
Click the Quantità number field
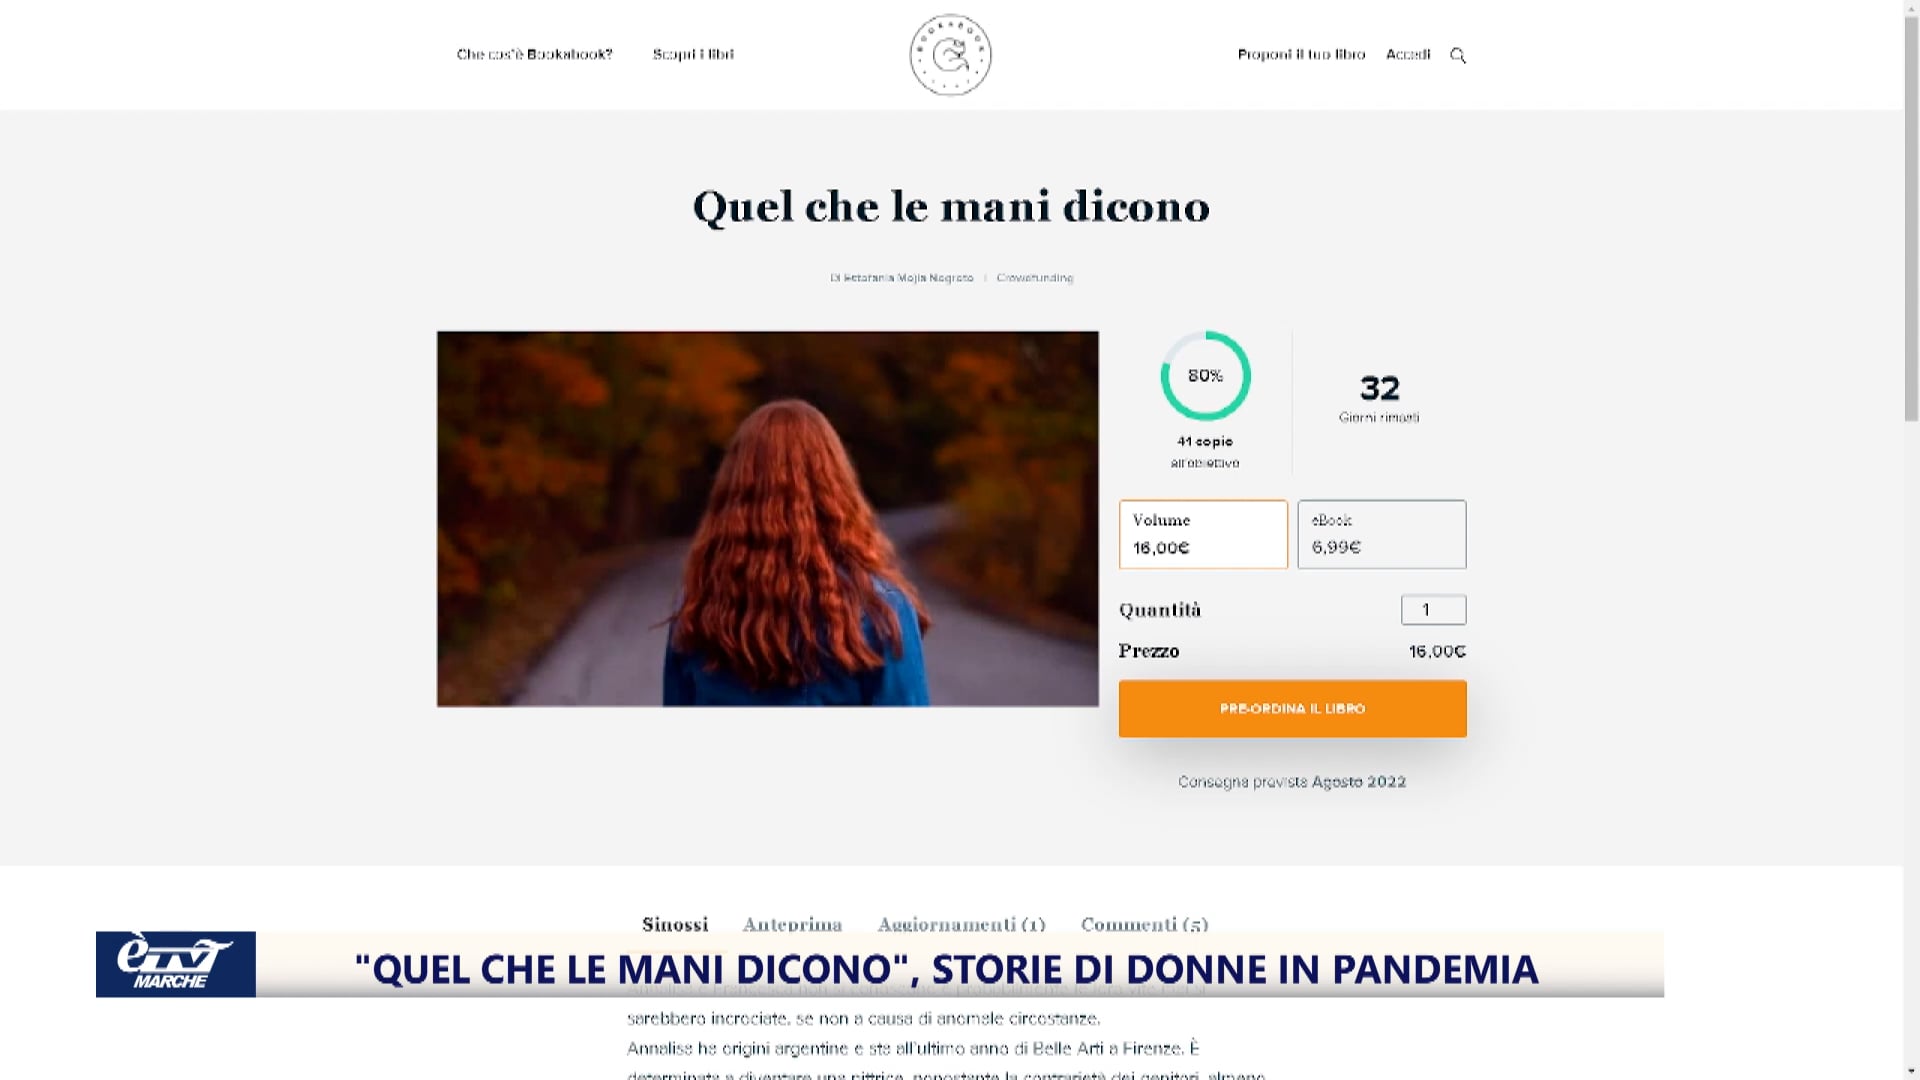coord(1433,610)
